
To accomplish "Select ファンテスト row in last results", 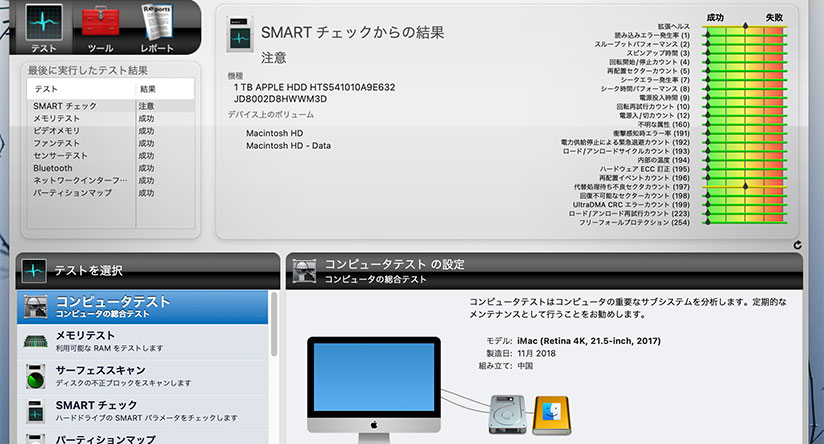I will point(111,143).
